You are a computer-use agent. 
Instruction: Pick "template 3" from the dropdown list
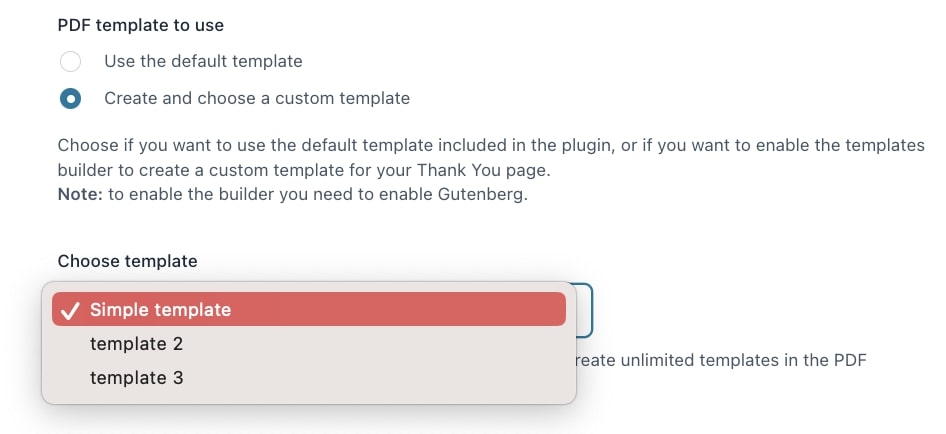coord(309,378)
